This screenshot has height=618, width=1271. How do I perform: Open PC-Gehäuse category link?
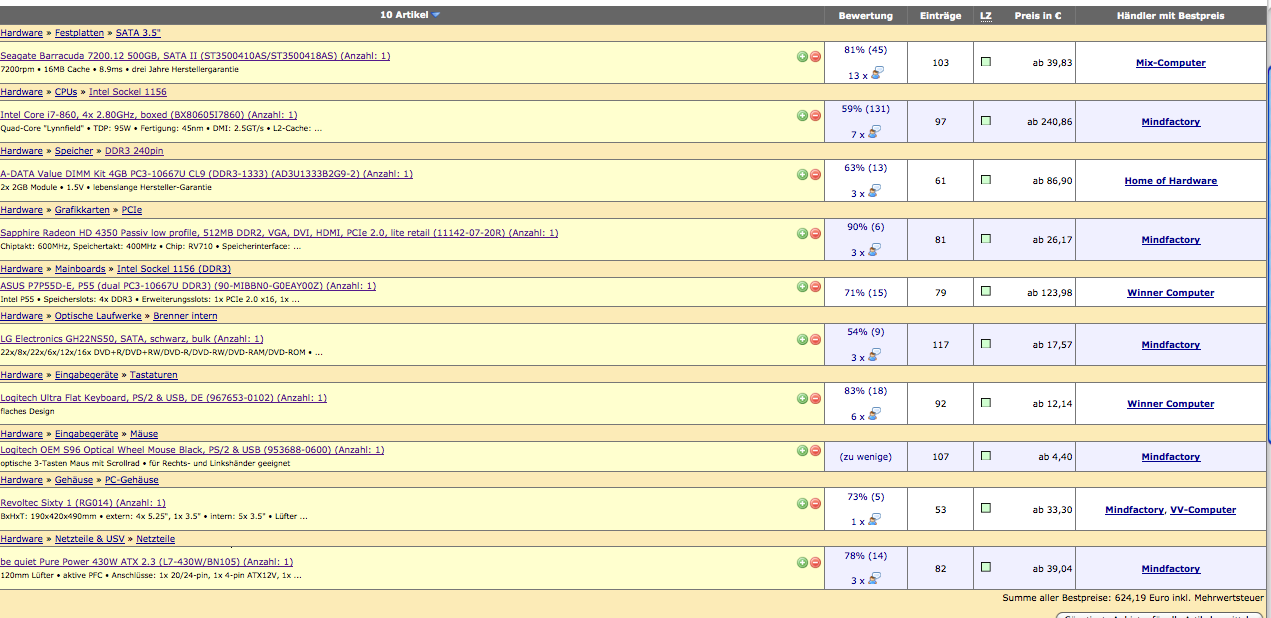tap(132, 480)
